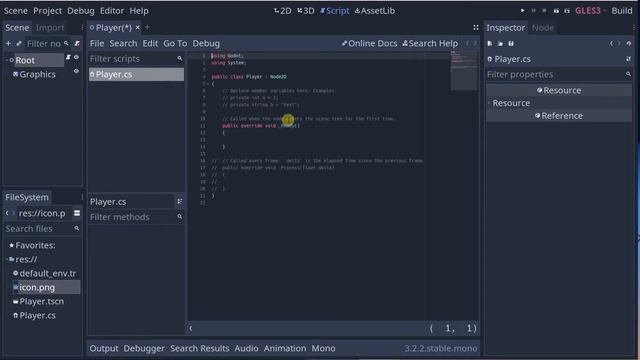The width and height of the screenshot is (640, 360).
Task: Create new resource in Inspector
Action: pyautogui.click(x=489, y=43)
